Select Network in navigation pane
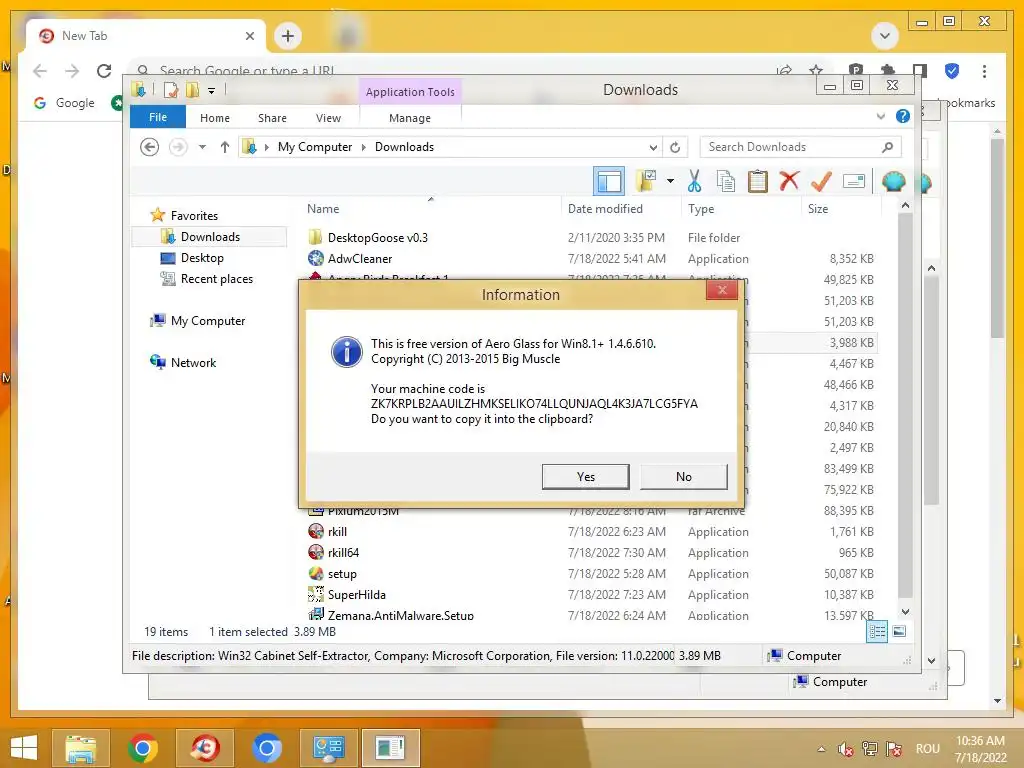Screen dimensions: 1024x768 (x=193, y=362)
